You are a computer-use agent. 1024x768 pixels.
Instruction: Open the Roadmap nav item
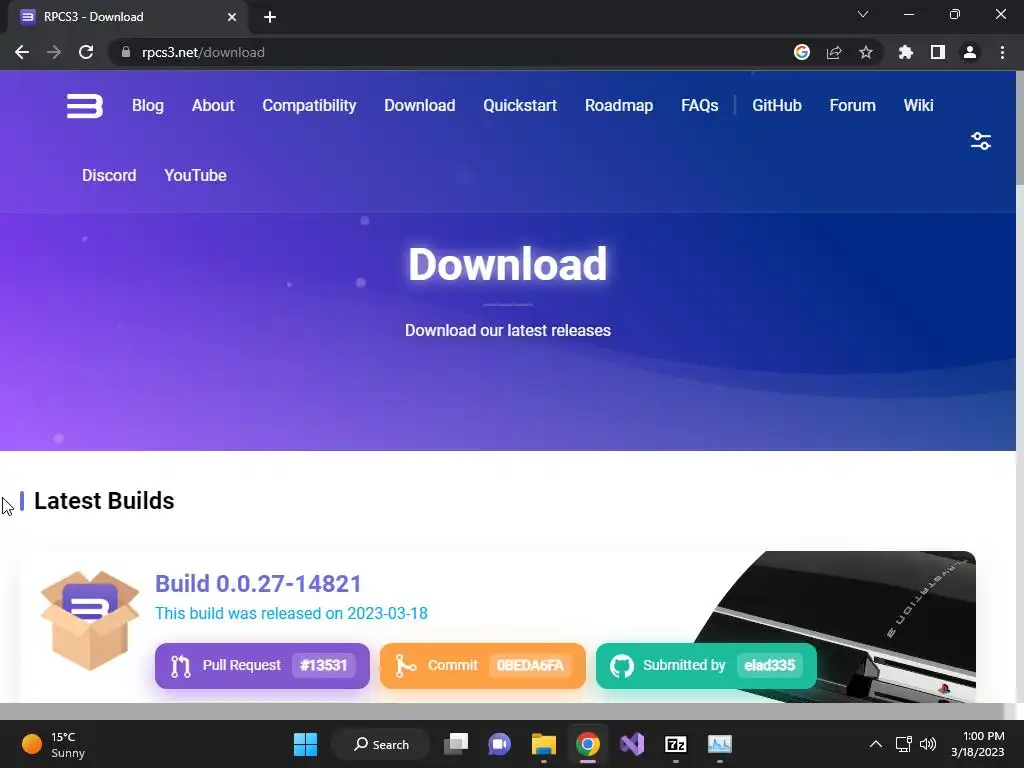point(618,106)
